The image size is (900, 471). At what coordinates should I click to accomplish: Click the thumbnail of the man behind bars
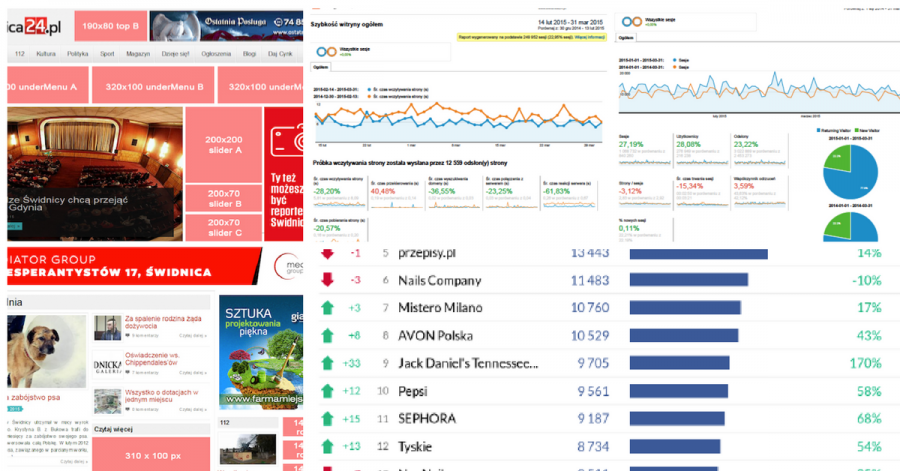[x=108, y=328]
